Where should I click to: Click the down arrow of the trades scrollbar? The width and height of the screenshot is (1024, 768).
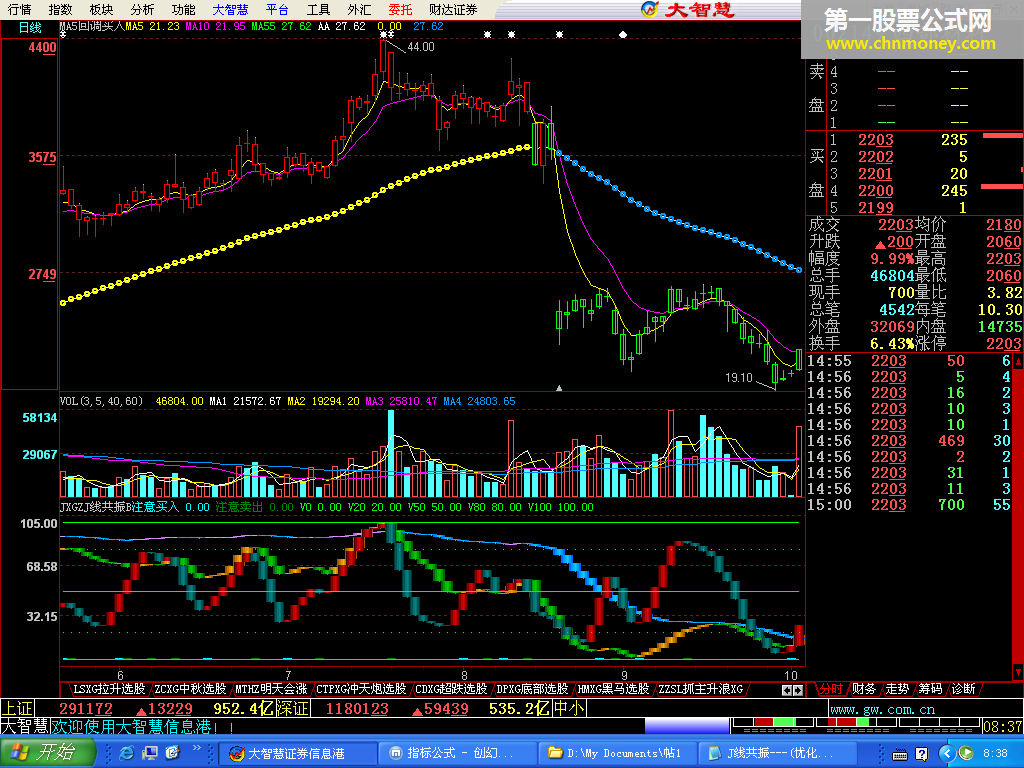[x=1017, y=671]
